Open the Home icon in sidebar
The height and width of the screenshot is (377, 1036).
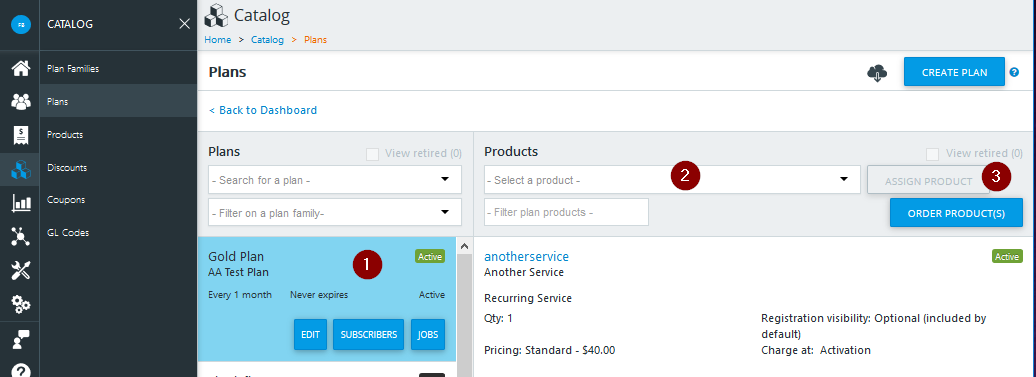pos(21,68)
